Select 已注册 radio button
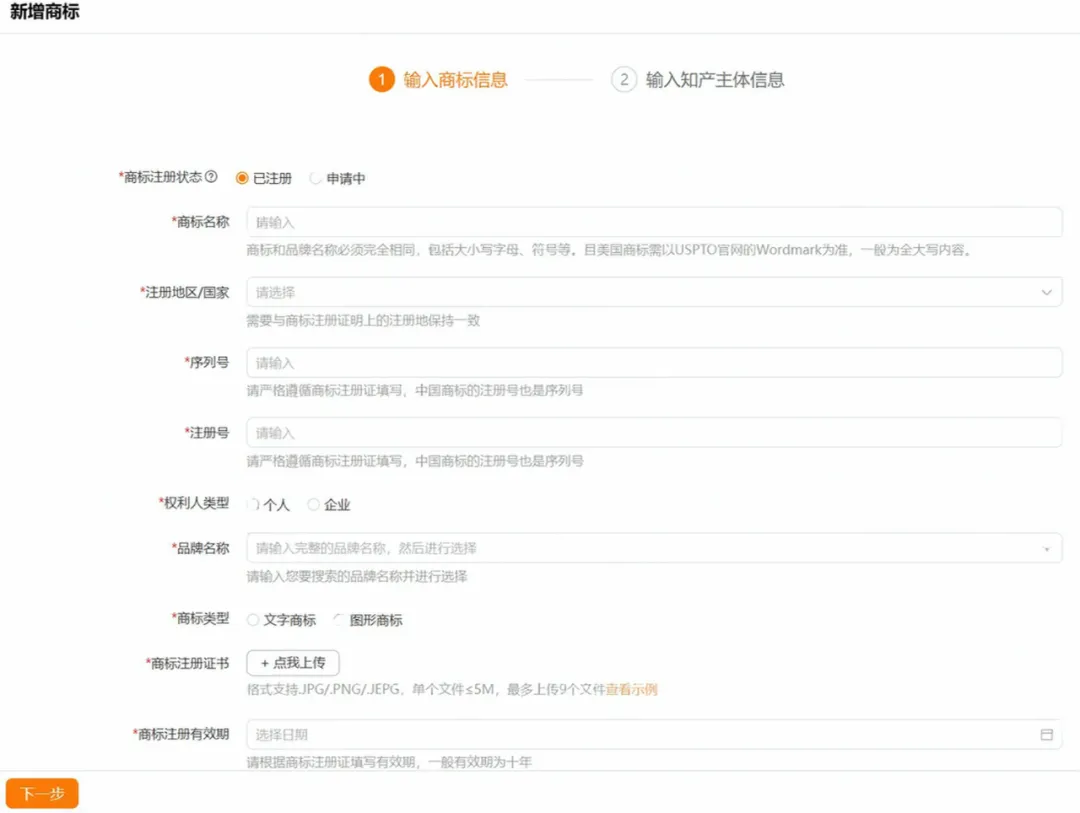 242,178
